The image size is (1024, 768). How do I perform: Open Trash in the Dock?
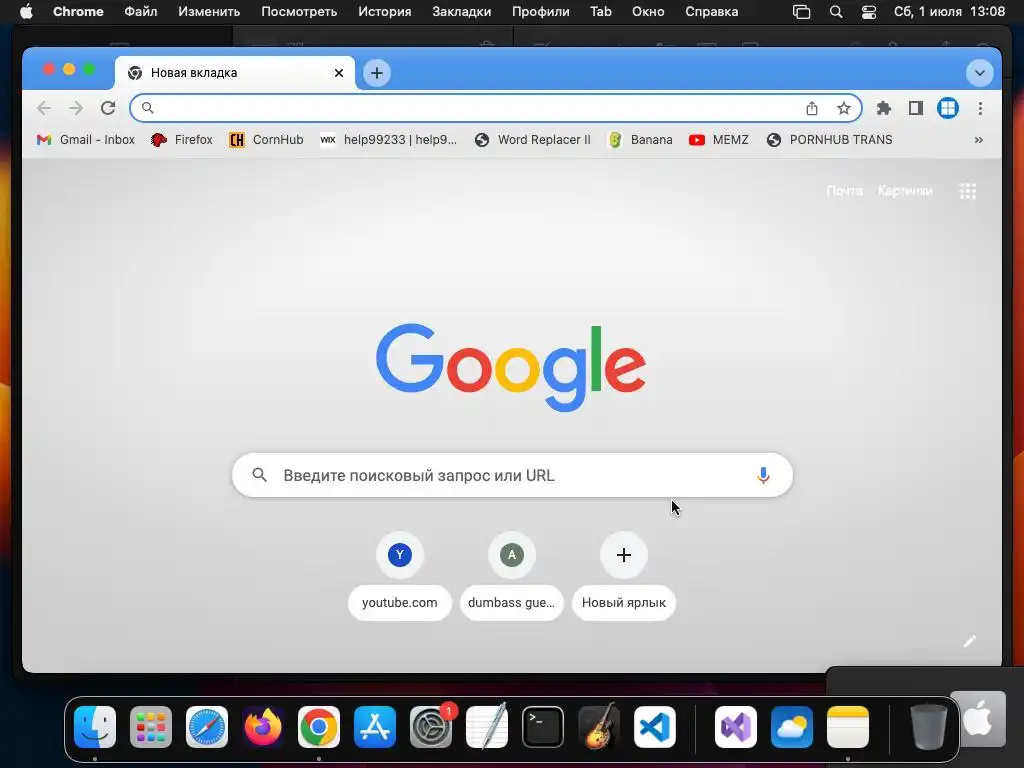coord(928,727)
